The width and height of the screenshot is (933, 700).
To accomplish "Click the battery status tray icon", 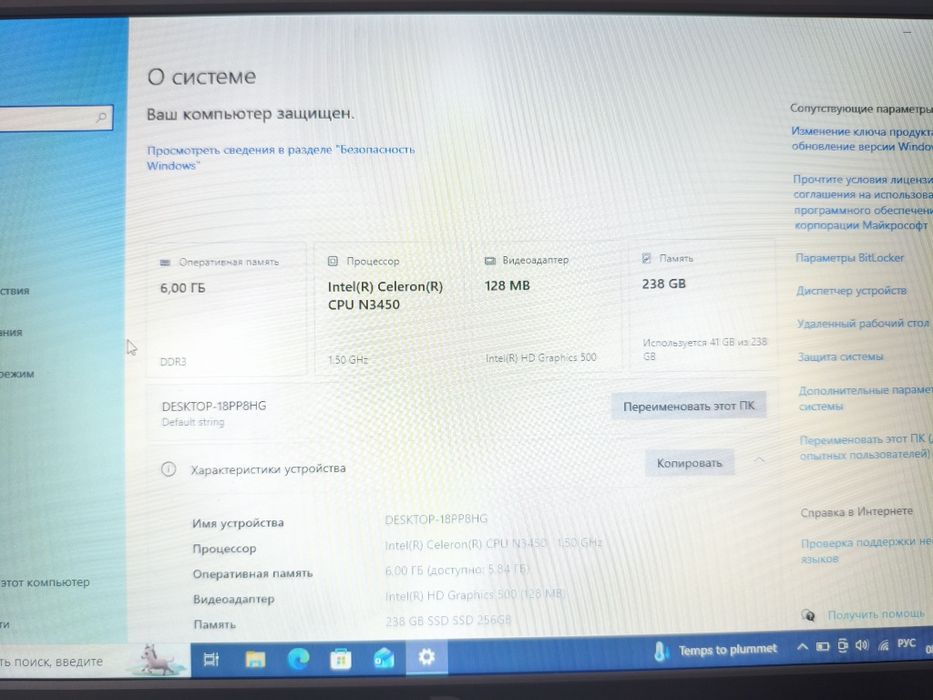I will [x=822, y=646].
